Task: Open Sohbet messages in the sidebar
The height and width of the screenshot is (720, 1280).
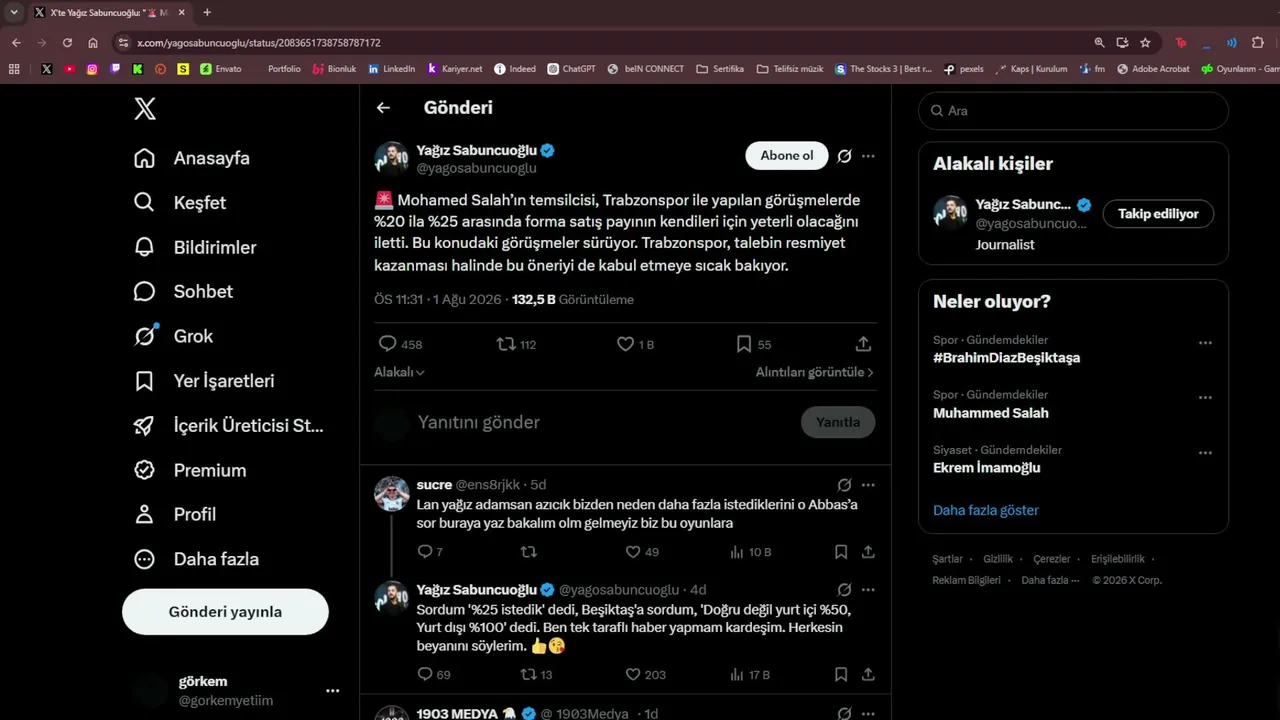Action: point(182,291)
